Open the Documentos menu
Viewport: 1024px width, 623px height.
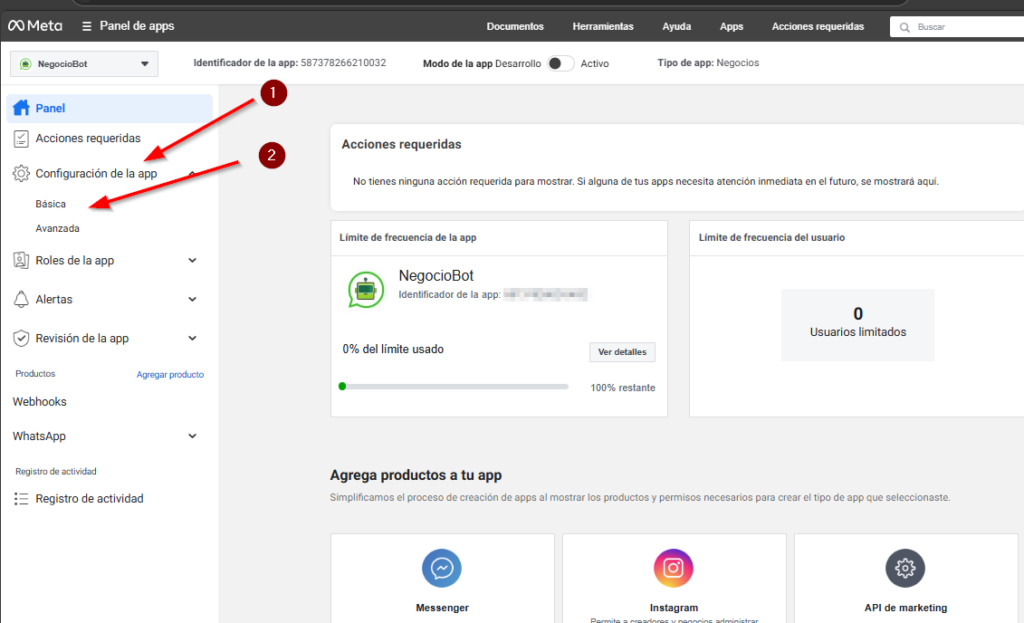pyautogui.click(x=515, y=27)
